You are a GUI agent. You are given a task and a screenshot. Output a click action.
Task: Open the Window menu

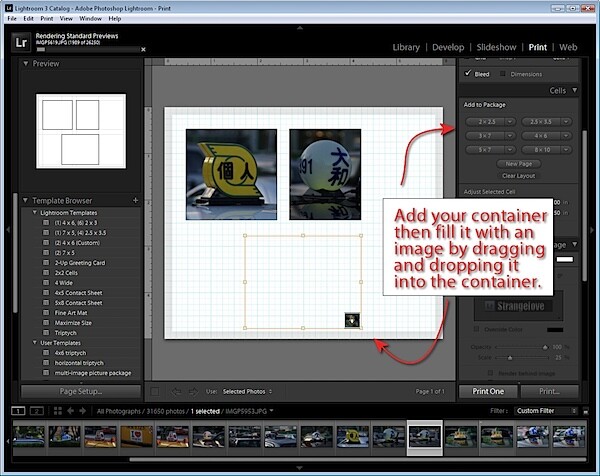pyautogui.click(x=90, y=18)
